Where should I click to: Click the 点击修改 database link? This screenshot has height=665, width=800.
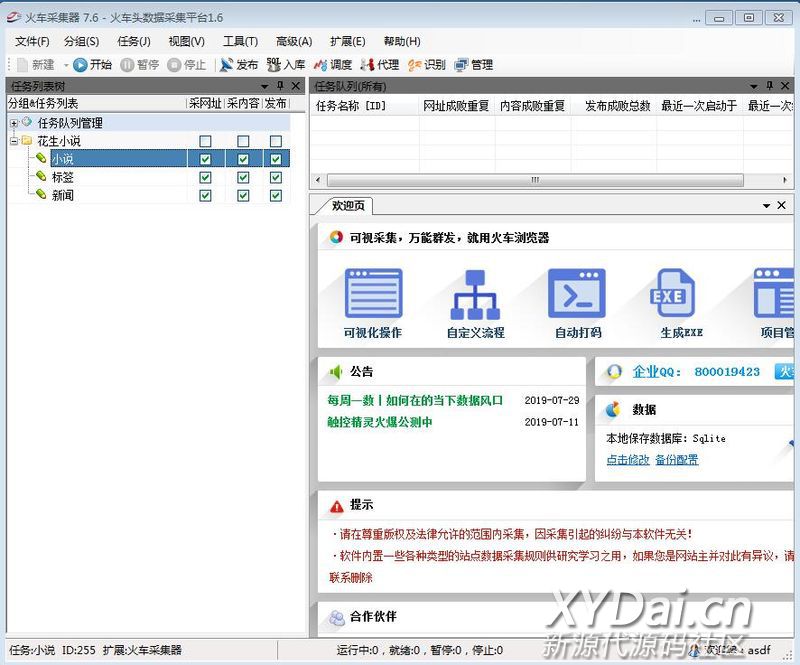628,460
